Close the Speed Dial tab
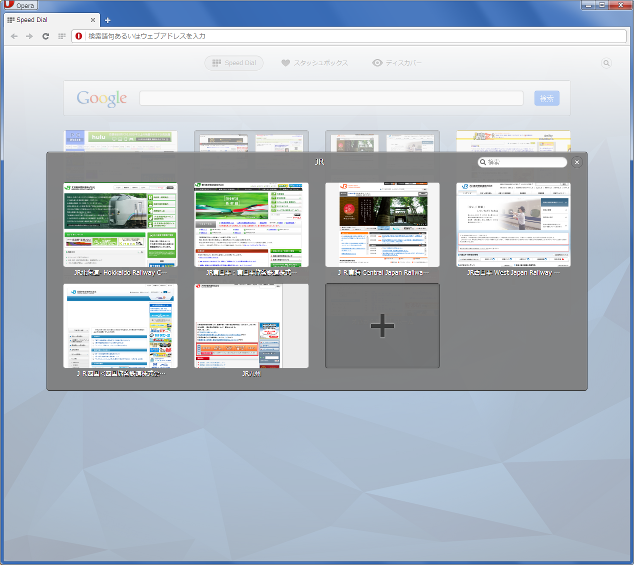This screenshot has height=565, width=634. 93,20
